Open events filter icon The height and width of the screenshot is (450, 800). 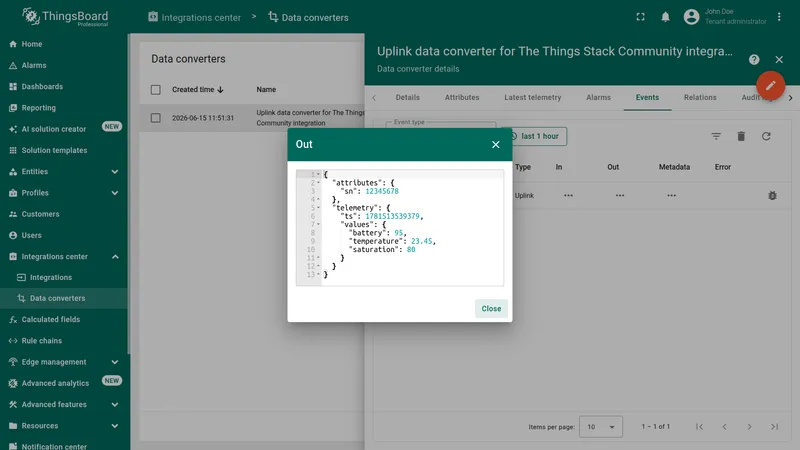click(x=716, y=136)
